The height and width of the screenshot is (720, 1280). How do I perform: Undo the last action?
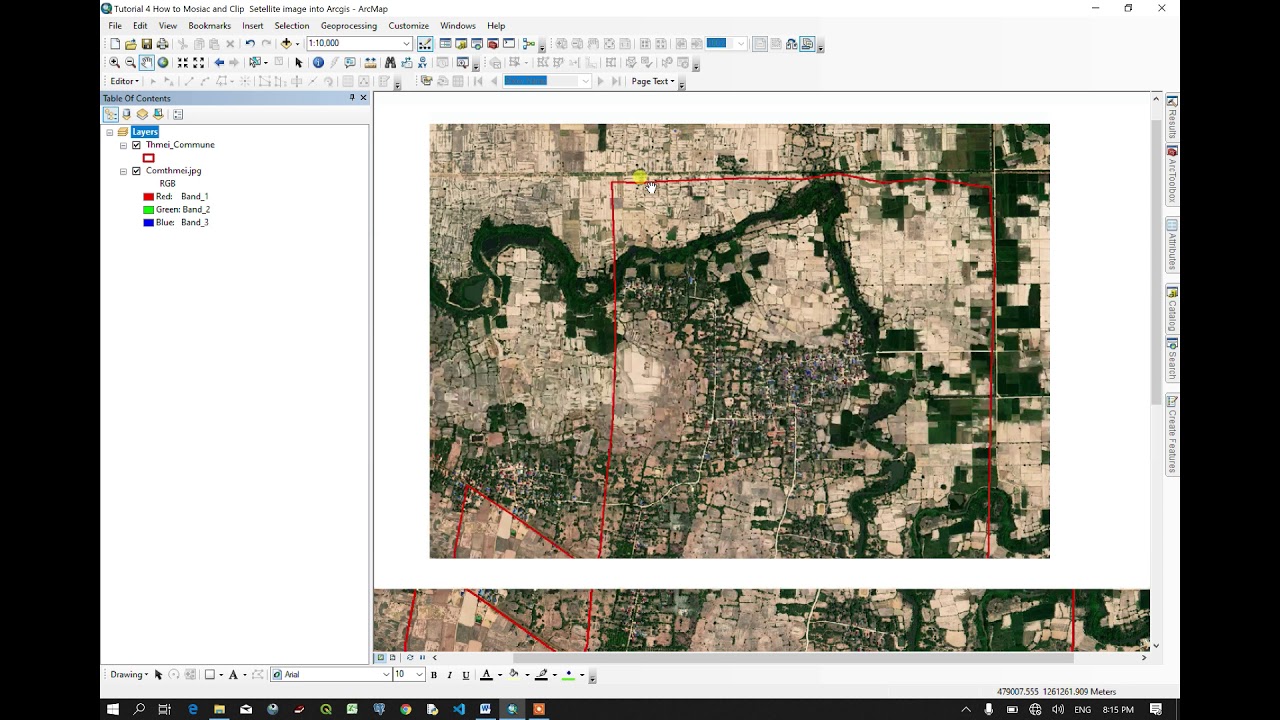click(x=250, y=43)
